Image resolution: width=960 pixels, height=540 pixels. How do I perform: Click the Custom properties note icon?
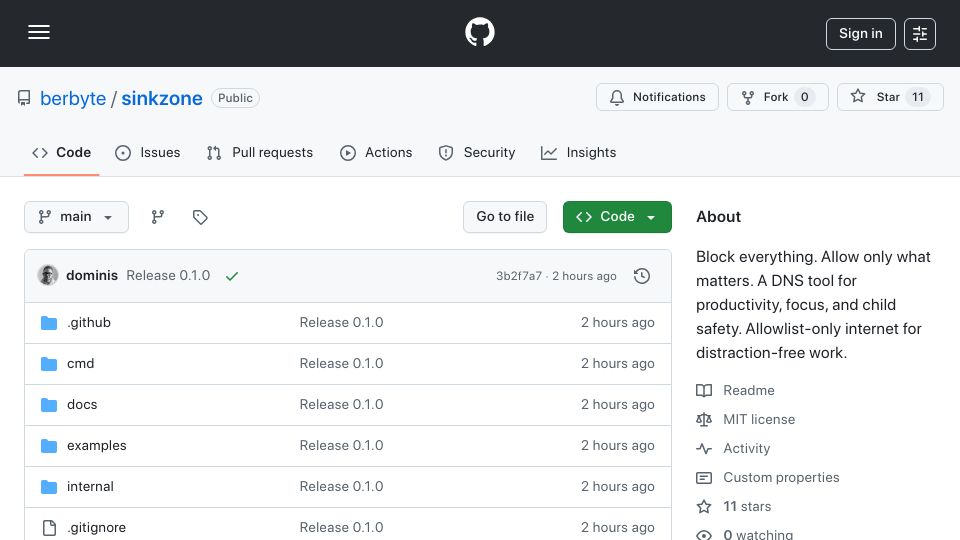(x=704, y=478)
